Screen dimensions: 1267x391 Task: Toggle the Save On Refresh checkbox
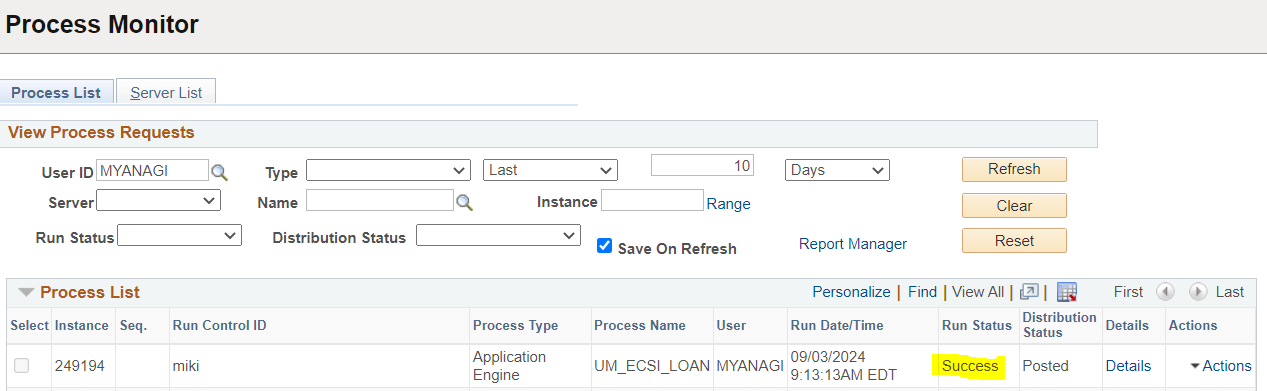604,246
